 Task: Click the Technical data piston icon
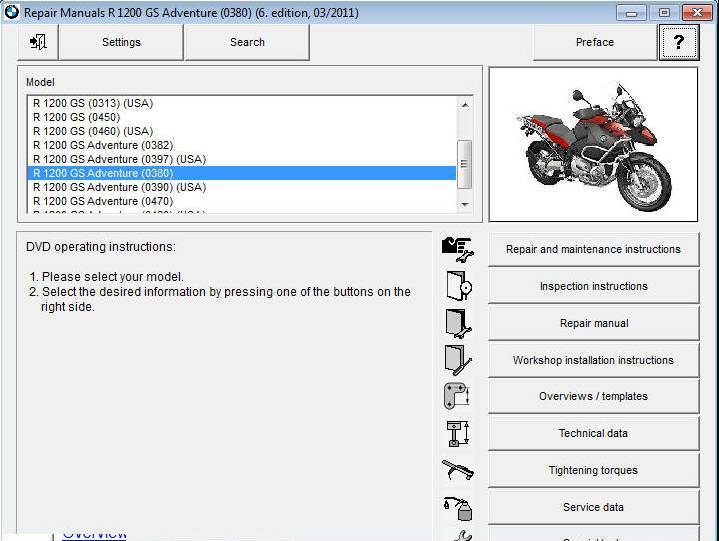click(x=458, y=433)
